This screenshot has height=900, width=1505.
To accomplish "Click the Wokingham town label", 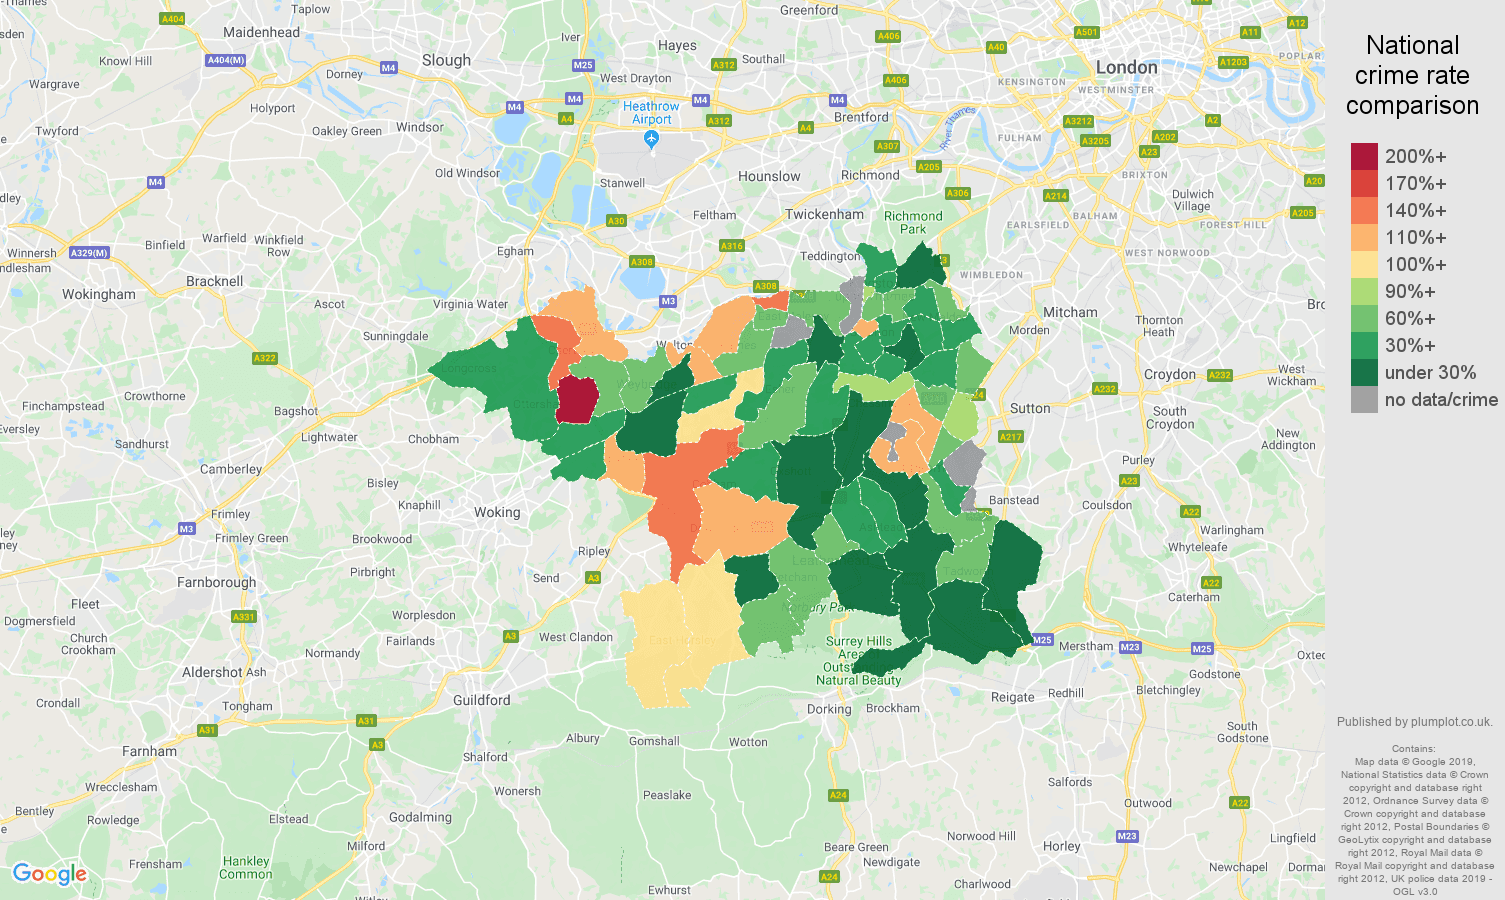I will click(99, 294).
